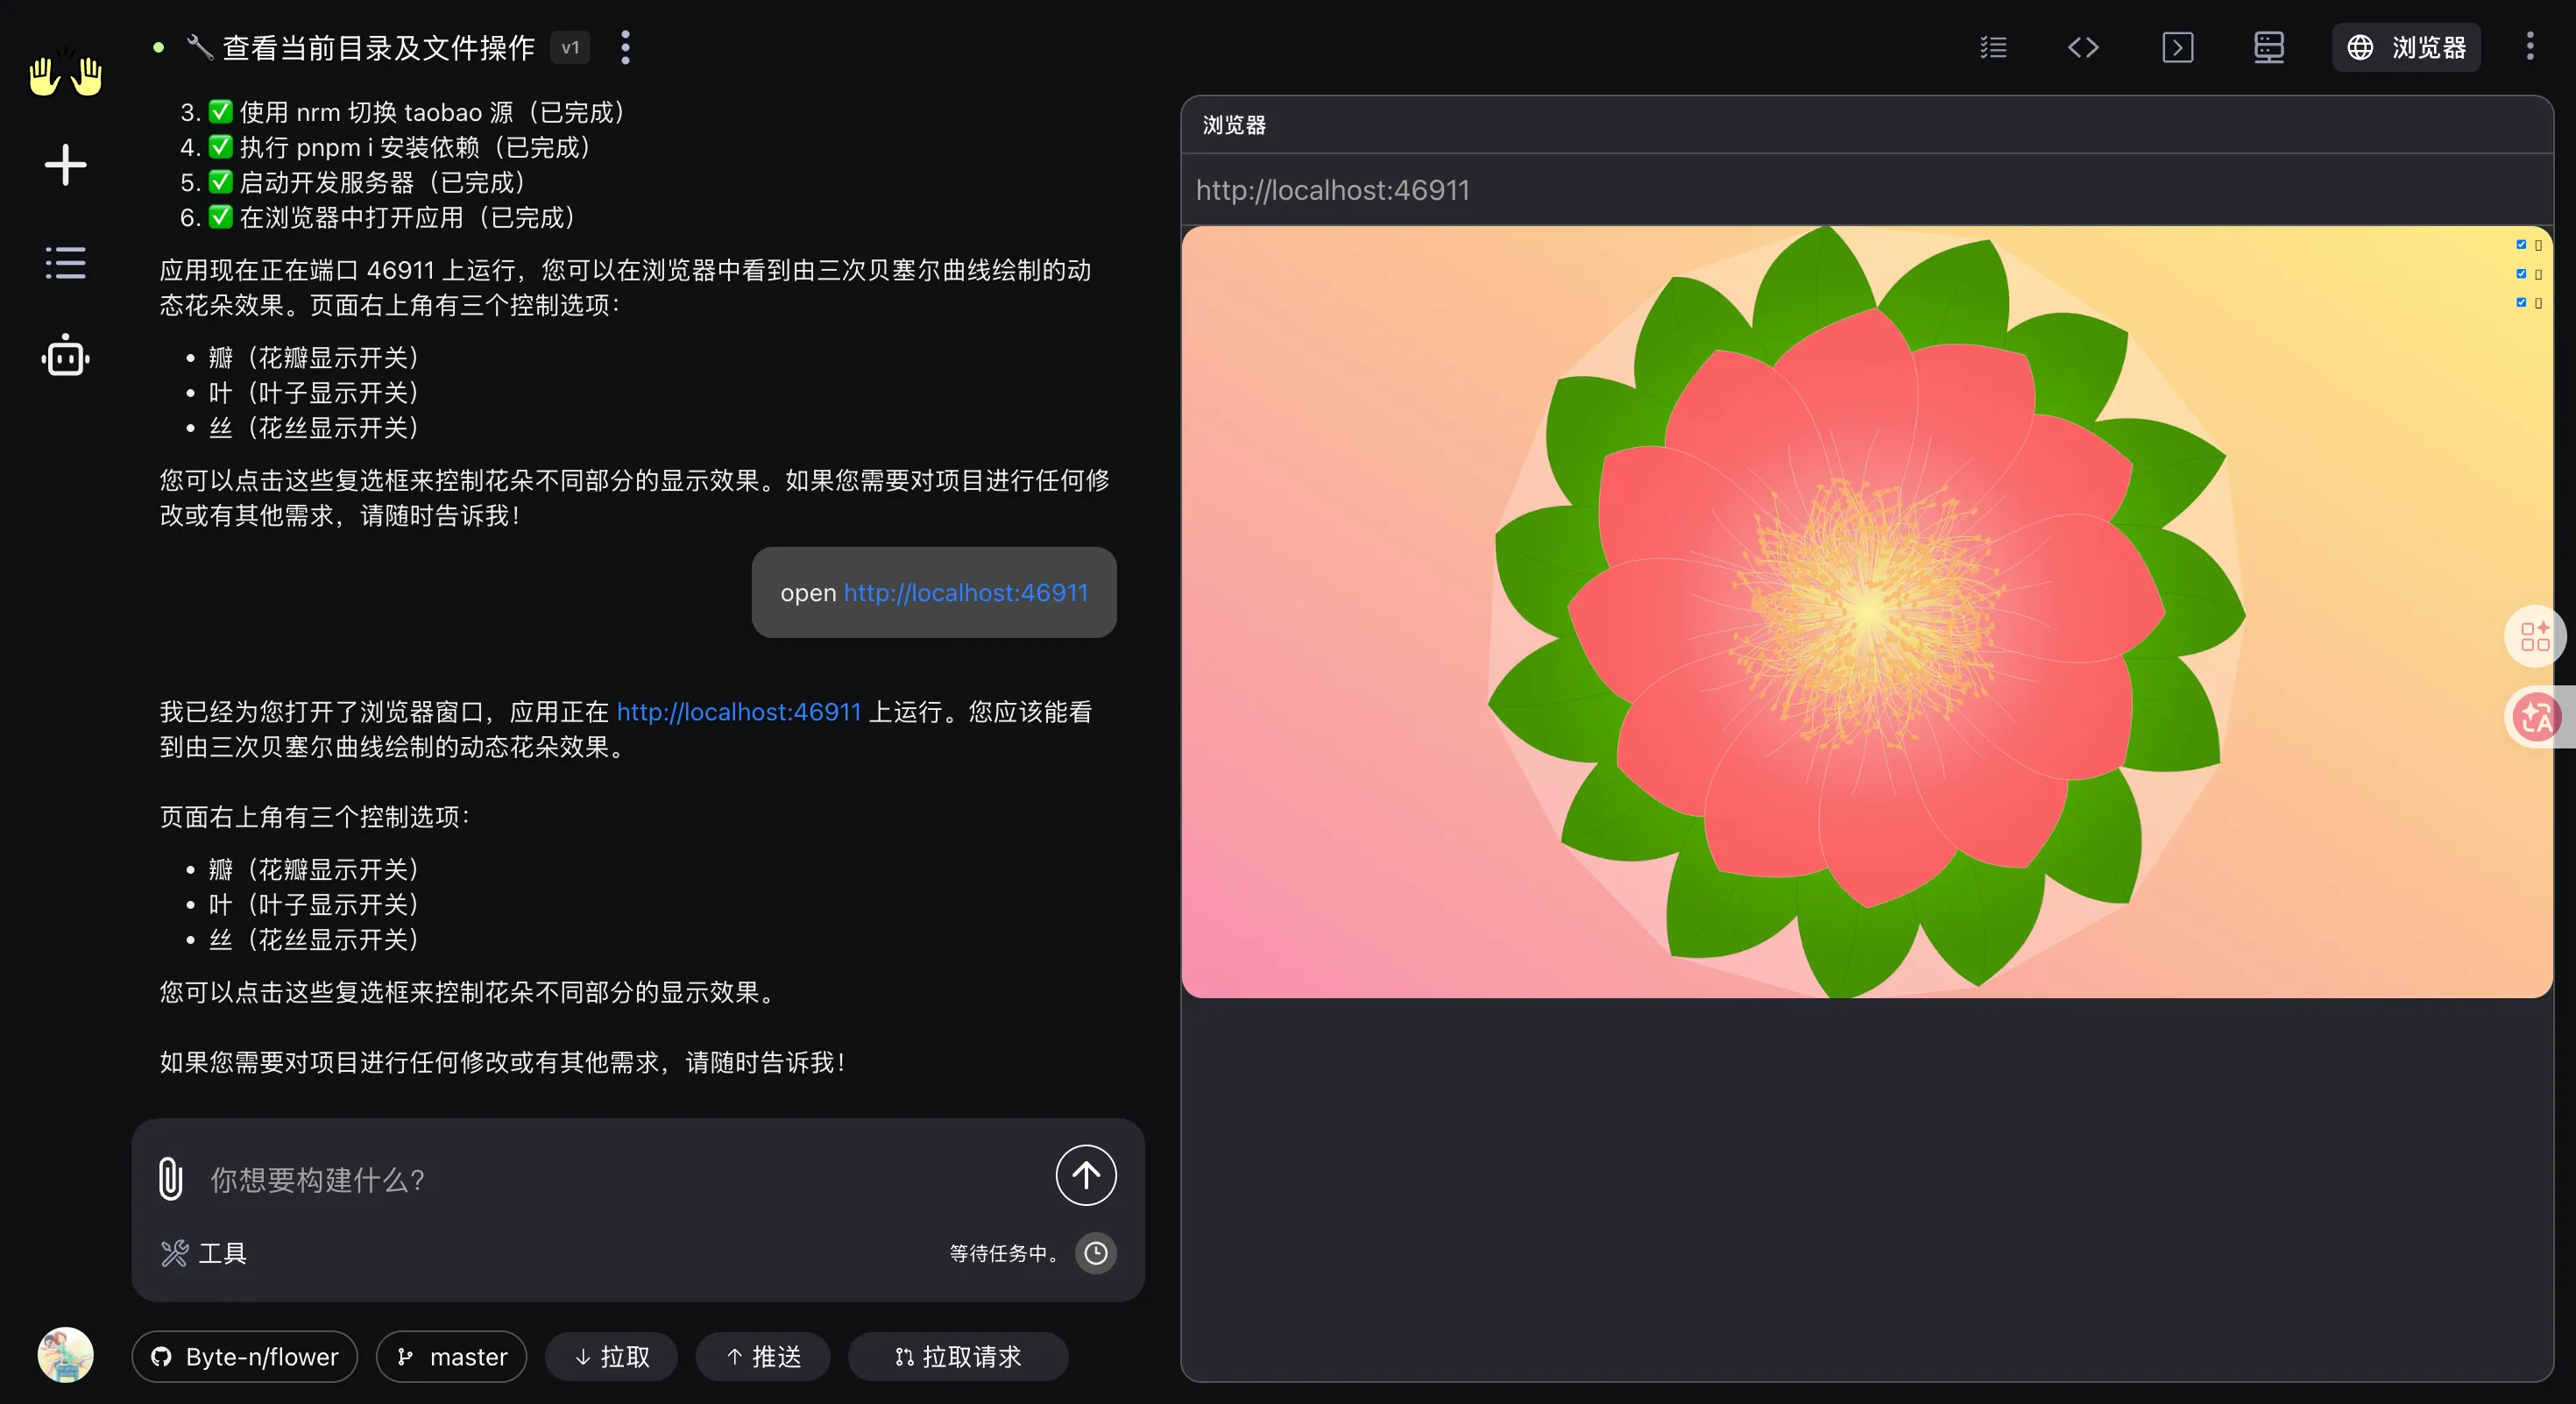Screen dimensions: 2576x1404
Task: Open top-right vertical dots menu
Action: (x=2530, y=47)
